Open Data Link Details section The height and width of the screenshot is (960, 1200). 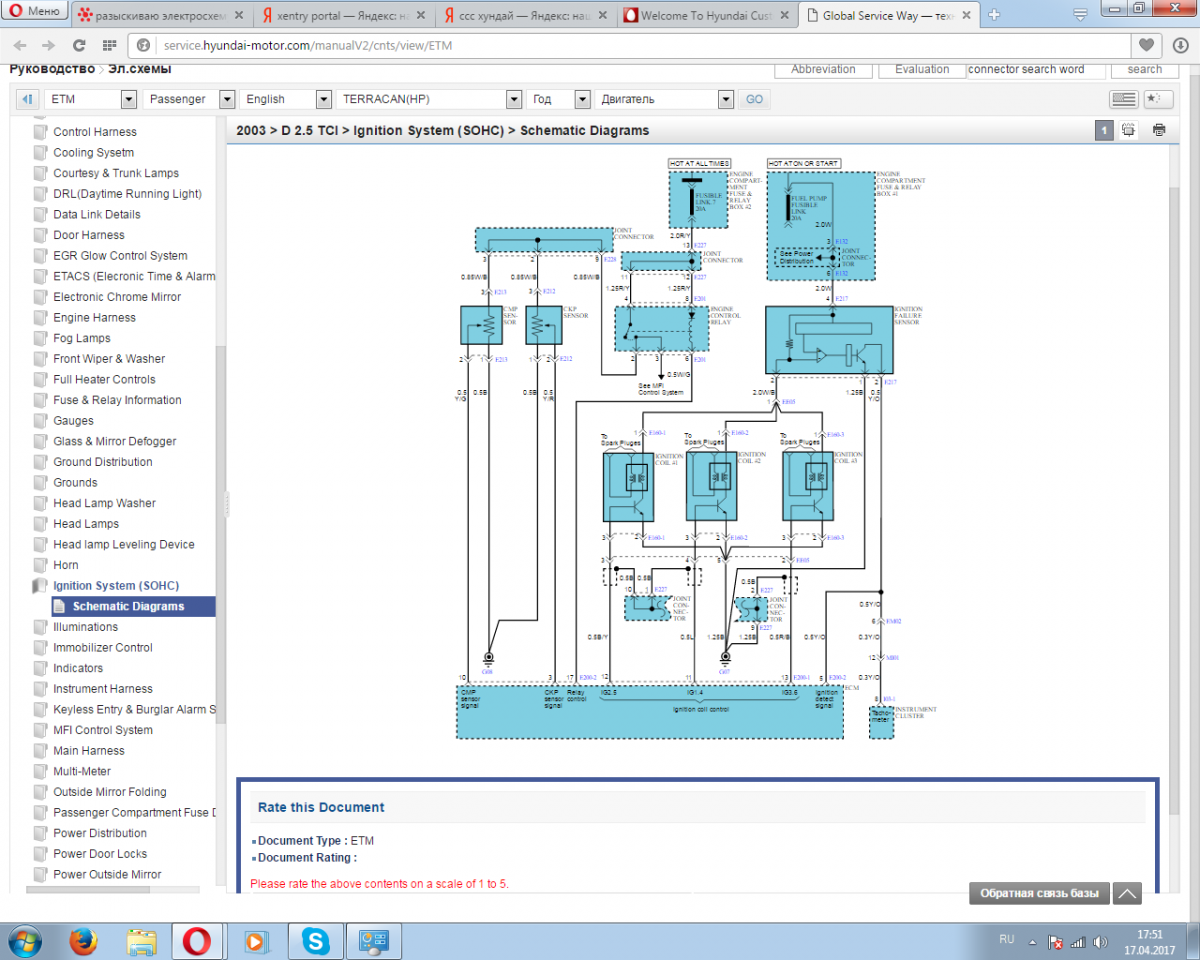tap(97, 214)
